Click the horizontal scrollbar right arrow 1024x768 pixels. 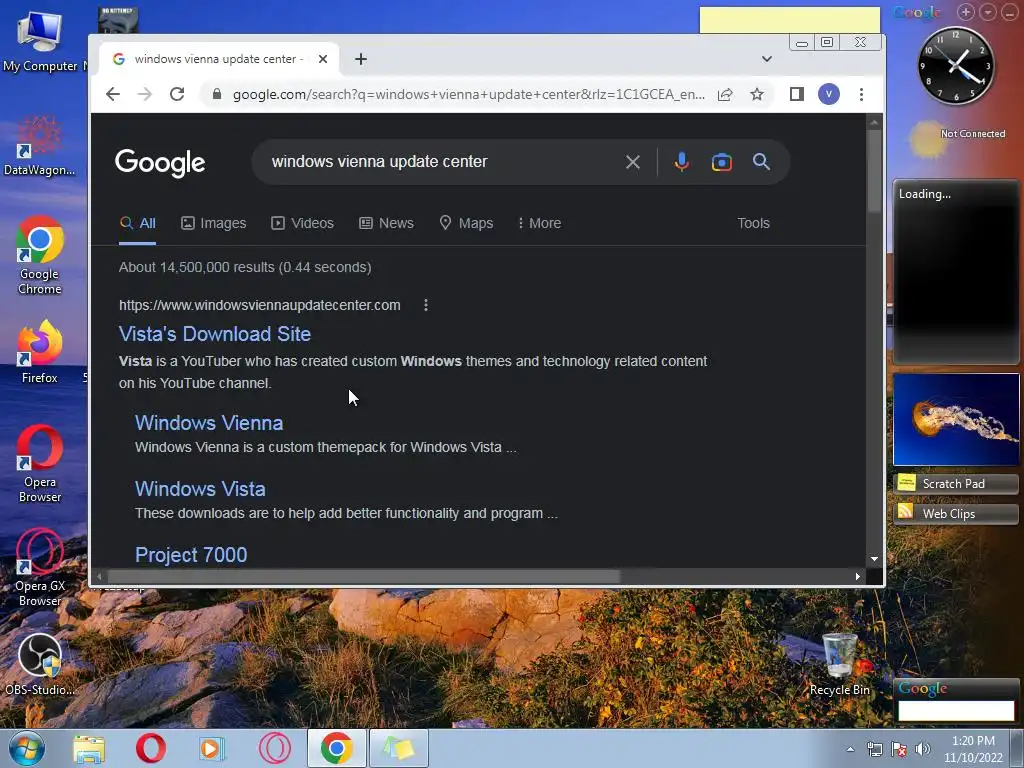click(x=857, y=576)
